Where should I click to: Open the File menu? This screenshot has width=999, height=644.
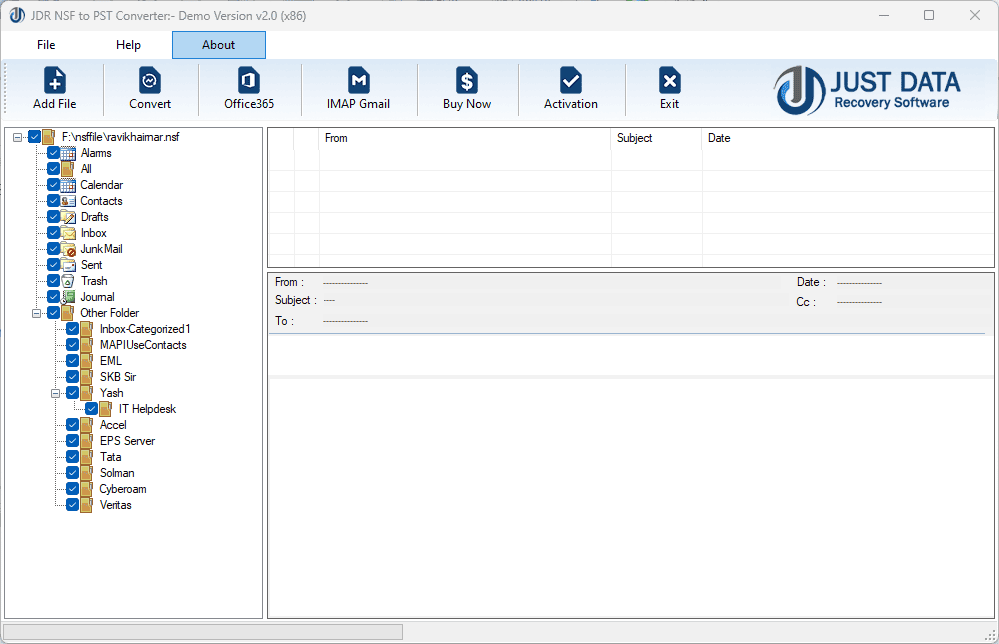click(x=45, y=44)
